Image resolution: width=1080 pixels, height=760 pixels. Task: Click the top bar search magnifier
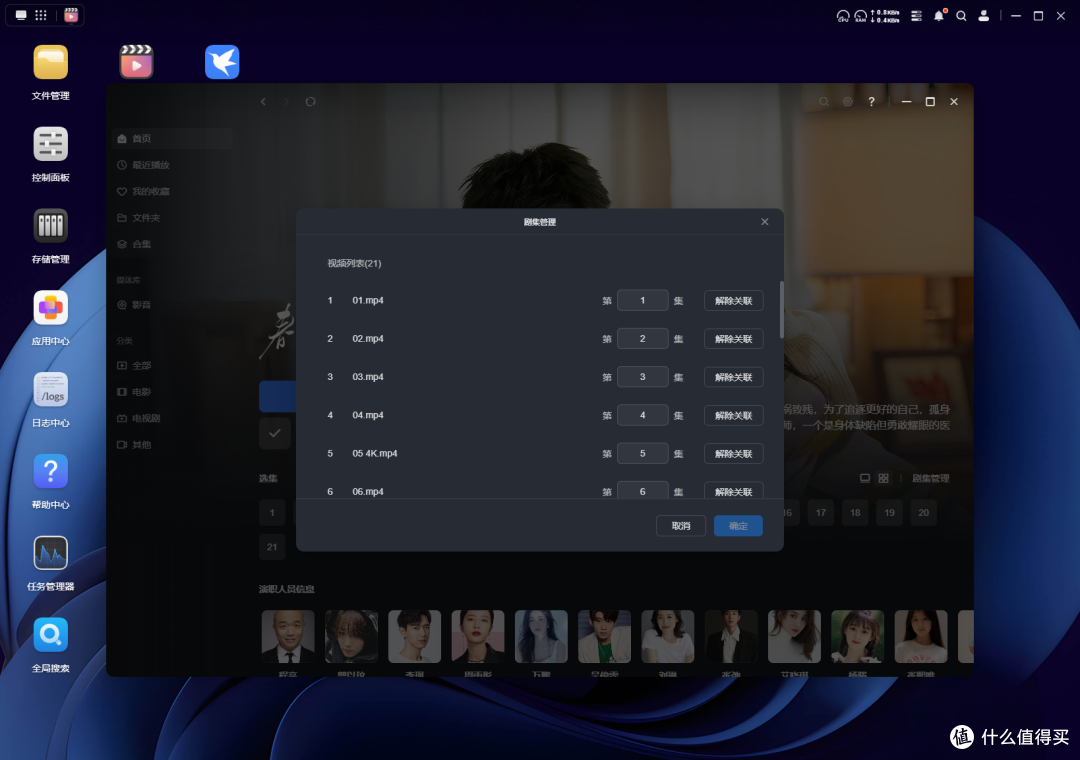[961, 16]
